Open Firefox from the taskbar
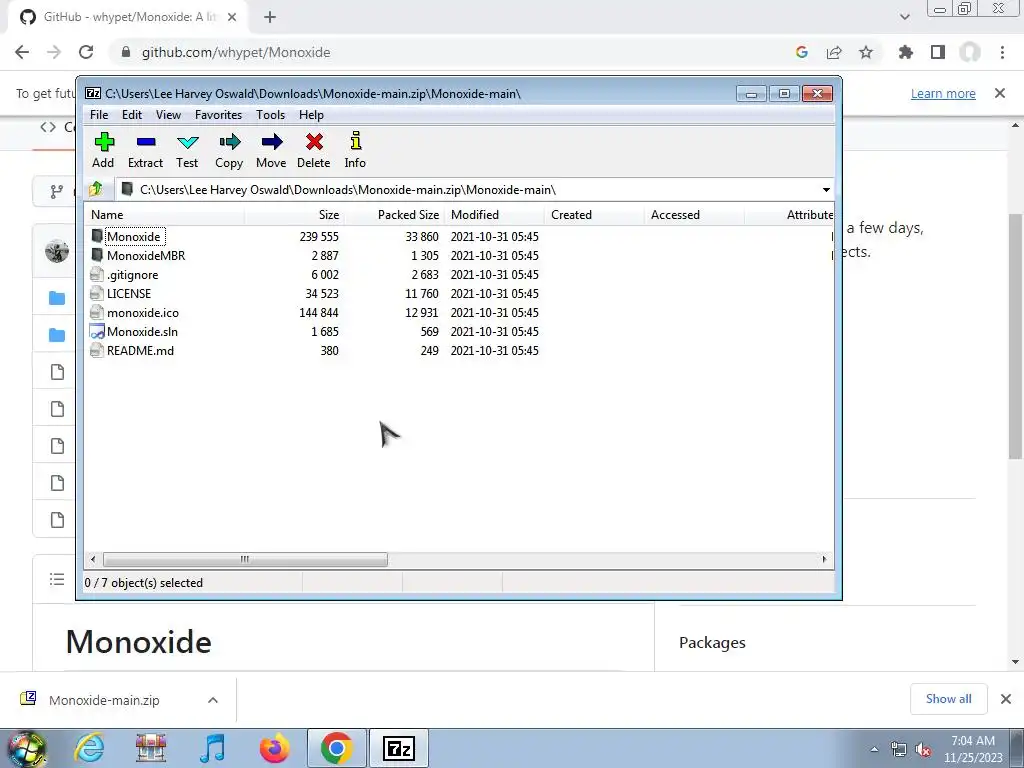Screen dimensions: 1024x768 tap(274, 748)
